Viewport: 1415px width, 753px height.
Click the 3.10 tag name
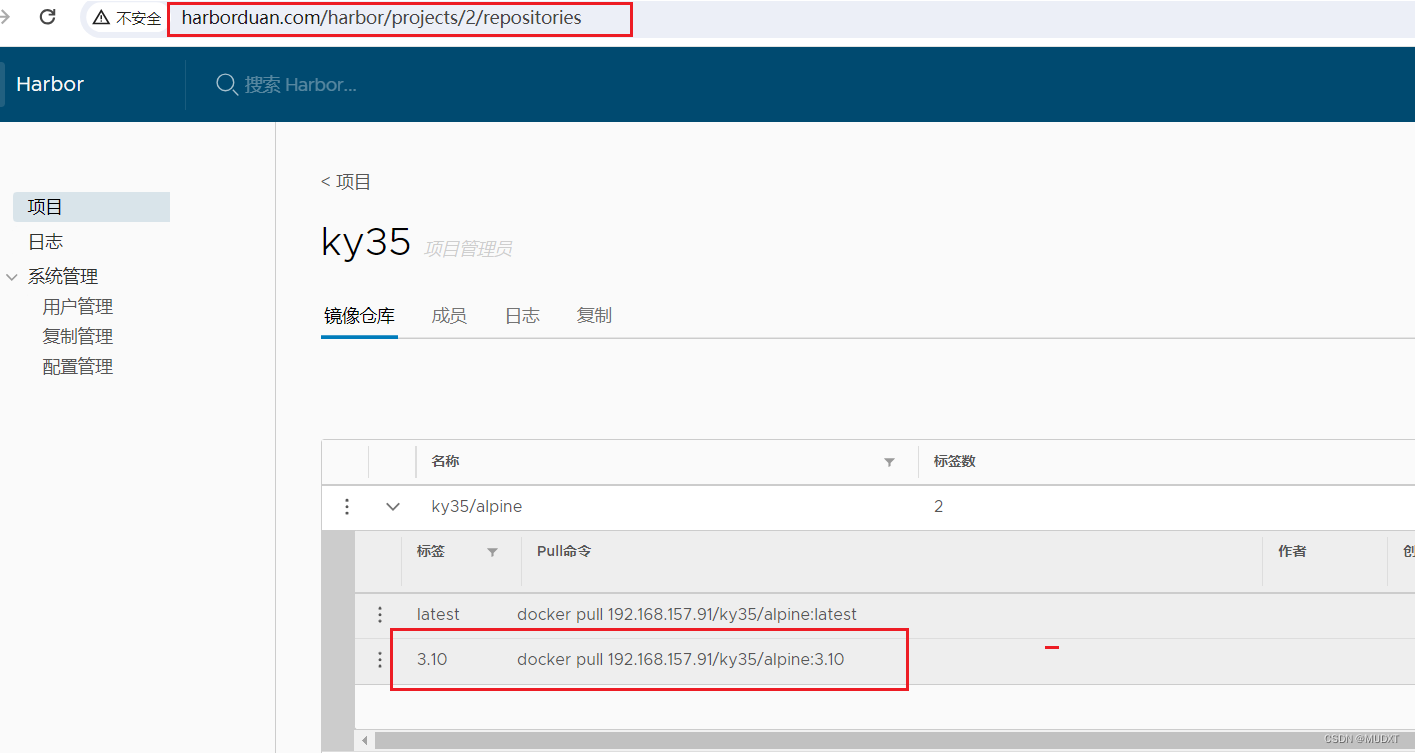click(x=432, y=660)
